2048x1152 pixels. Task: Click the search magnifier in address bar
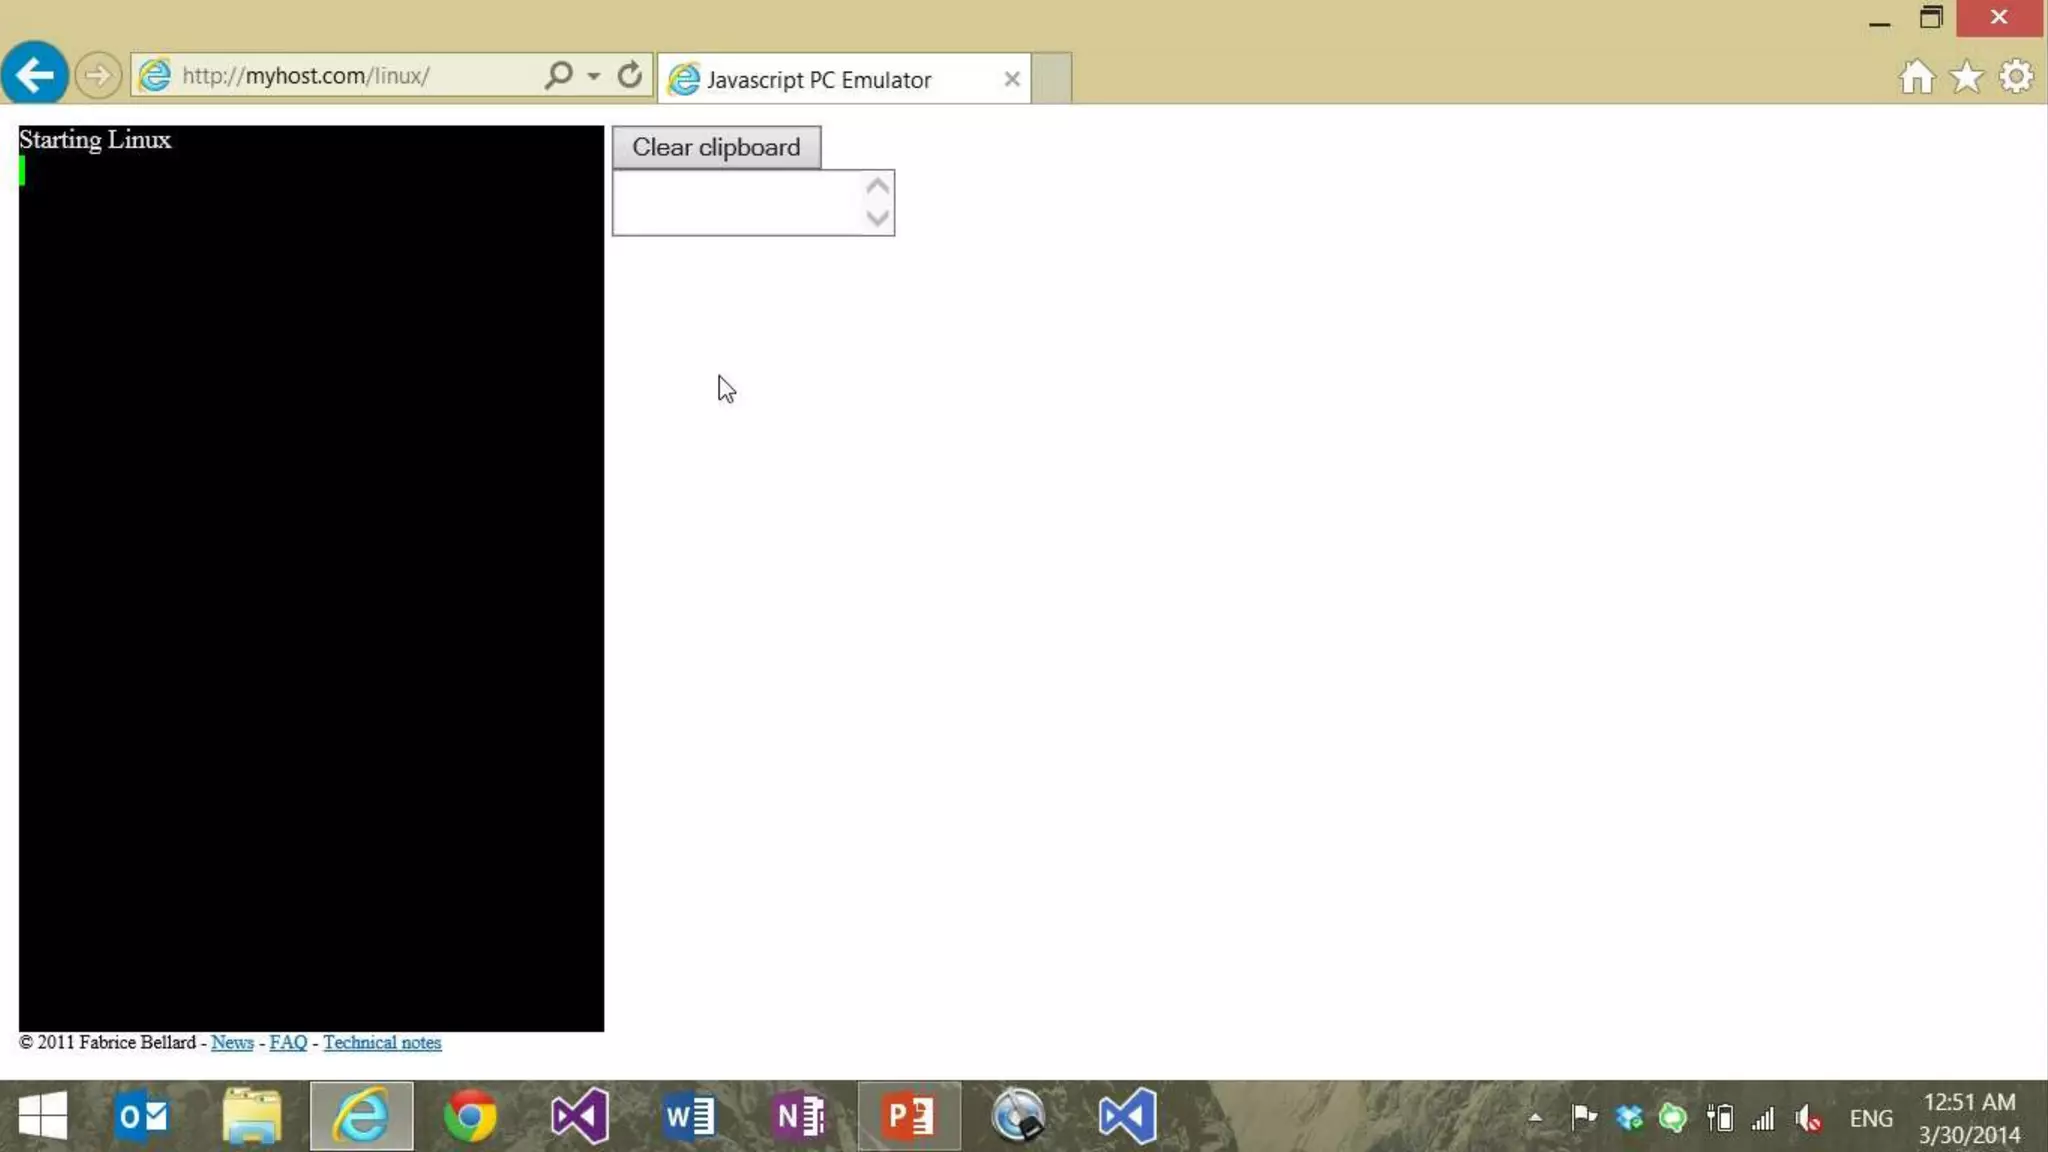coord(558,75)
